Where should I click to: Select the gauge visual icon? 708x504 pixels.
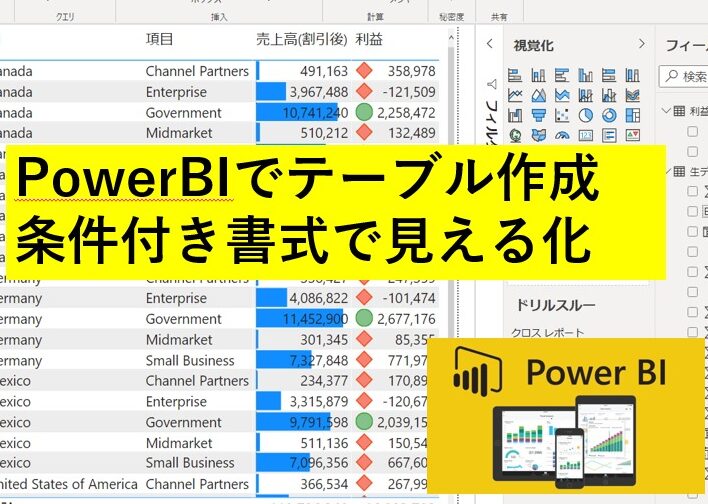point(560,136)
